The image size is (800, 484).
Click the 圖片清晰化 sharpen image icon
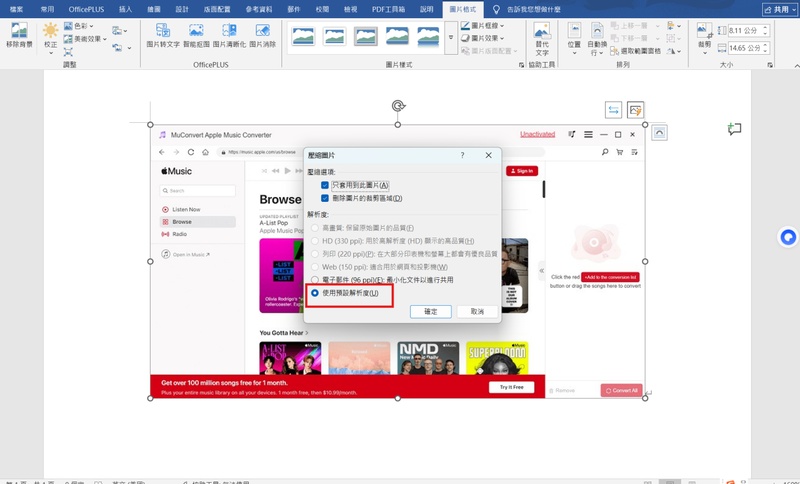pos(229,31)
